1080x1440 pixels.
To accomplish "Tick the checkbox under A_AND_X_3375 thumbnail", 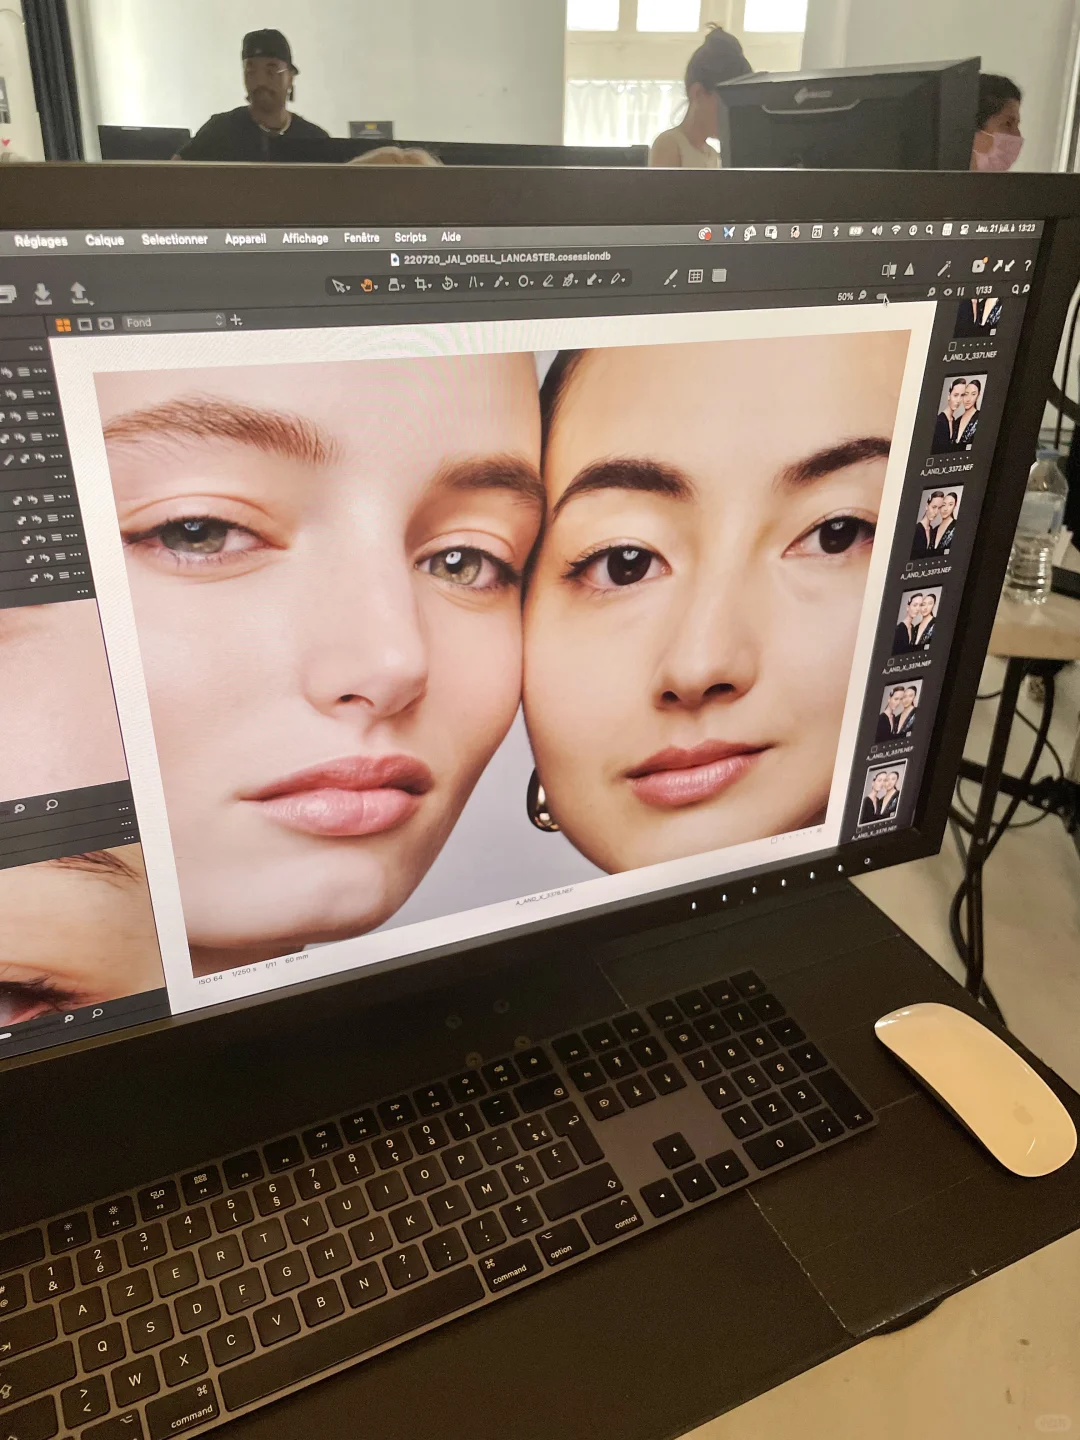I will (x=874, y=749).
